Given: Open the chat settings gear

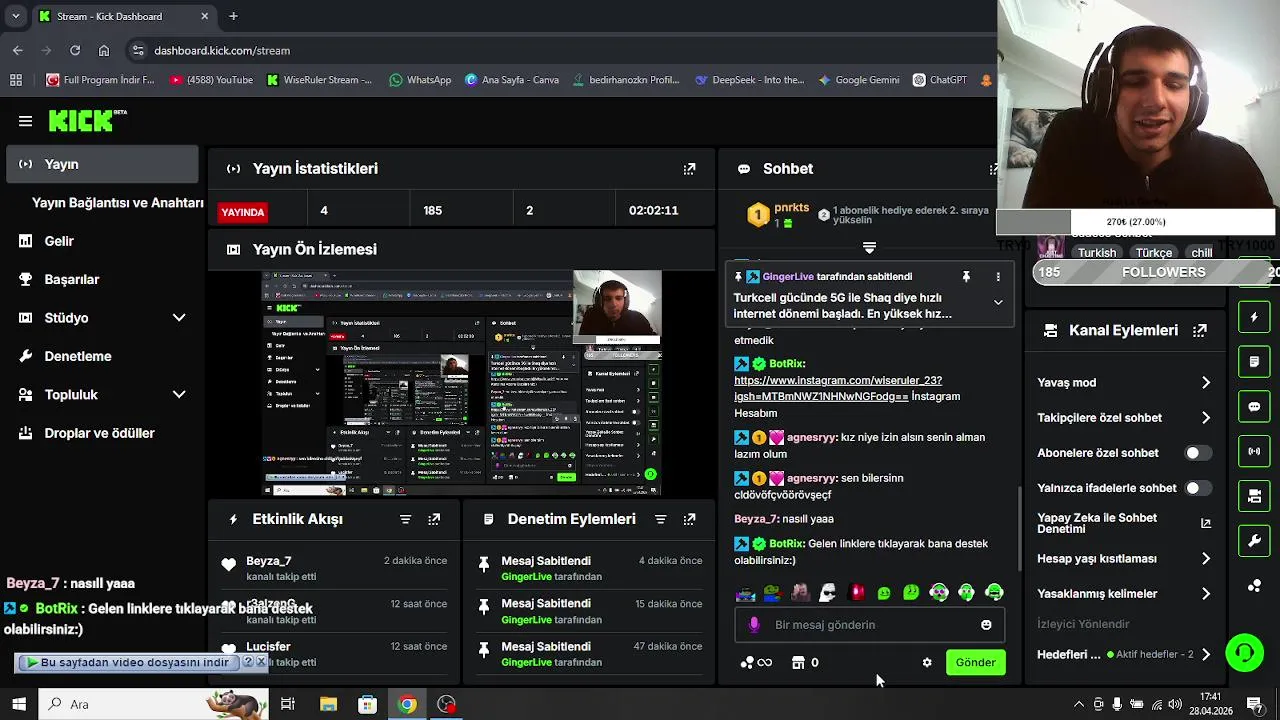Looking at the screenshot, I should [927, 662].
